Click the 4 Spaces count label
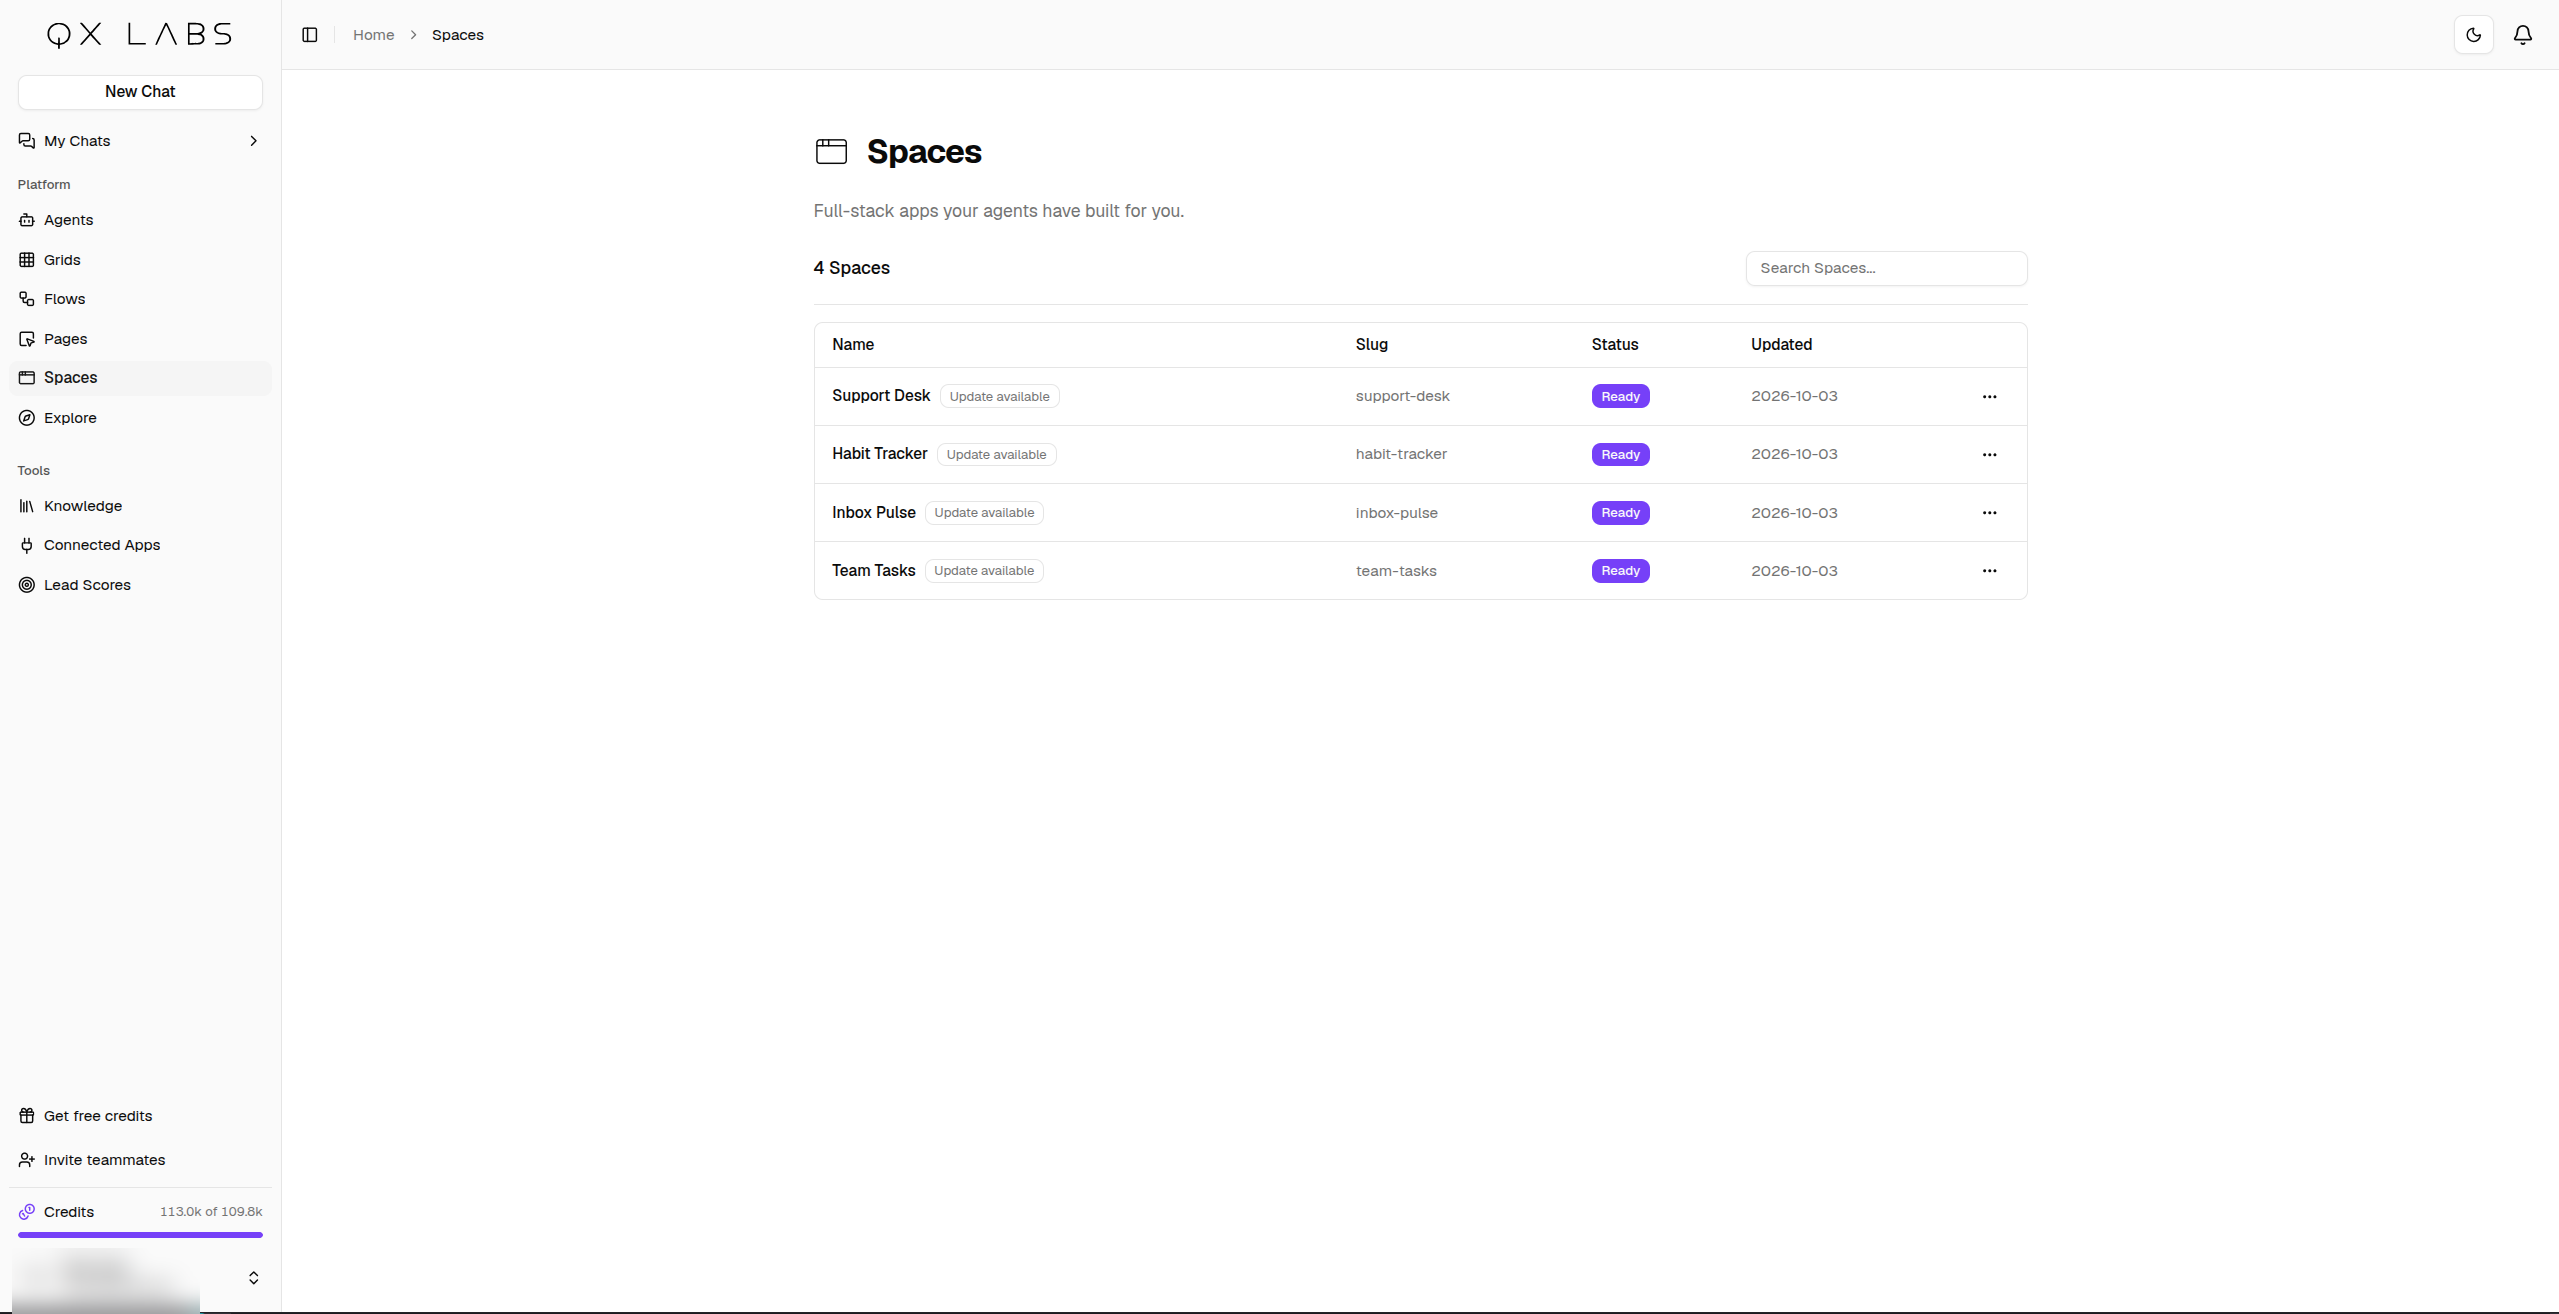 (x=851, y=268)
